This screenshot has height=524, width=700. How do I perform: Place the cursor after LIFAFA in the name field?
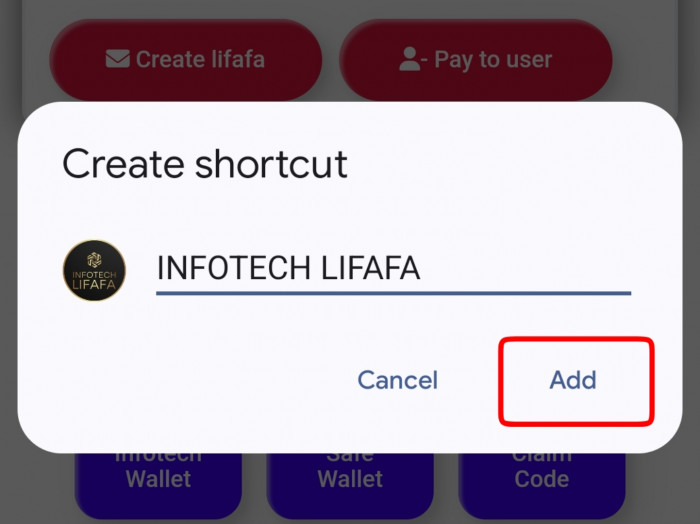point(423,268)
